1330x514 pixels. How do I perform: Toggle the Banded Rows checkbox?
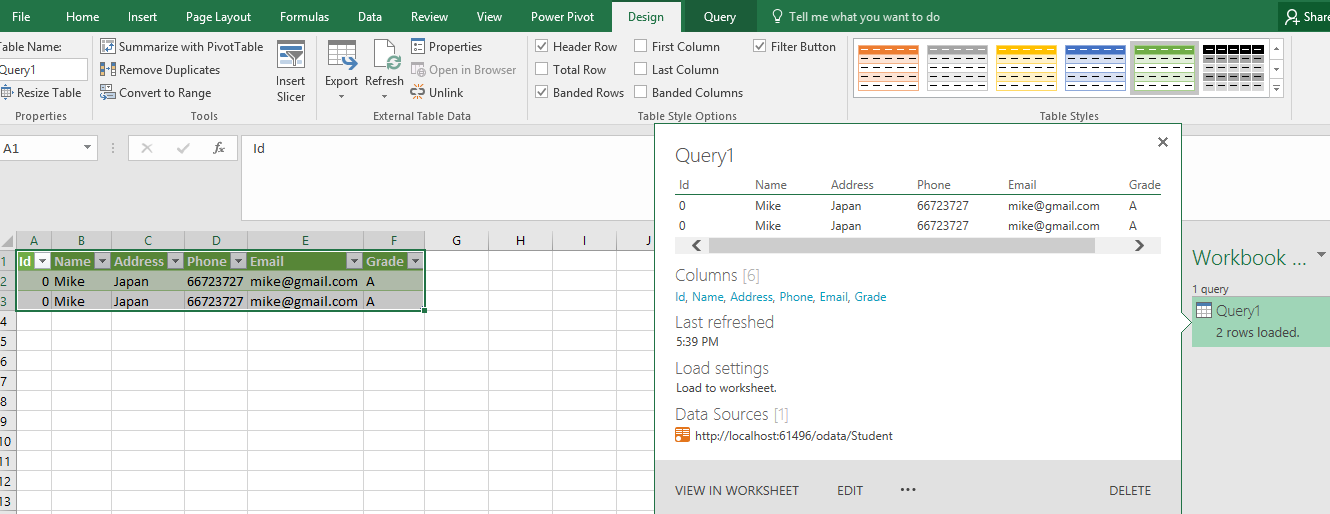(541, 93)
